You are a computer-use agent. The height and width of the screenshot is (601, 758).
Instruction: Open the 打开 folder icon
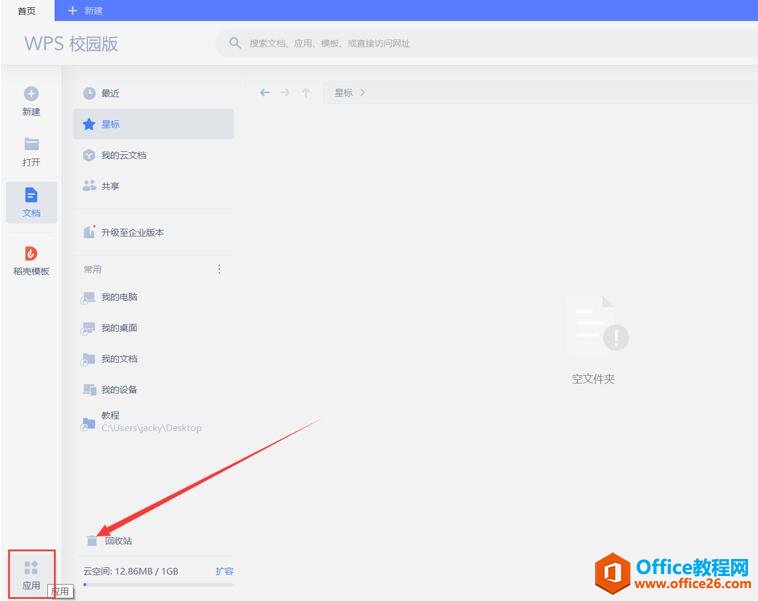coord(31,144)
